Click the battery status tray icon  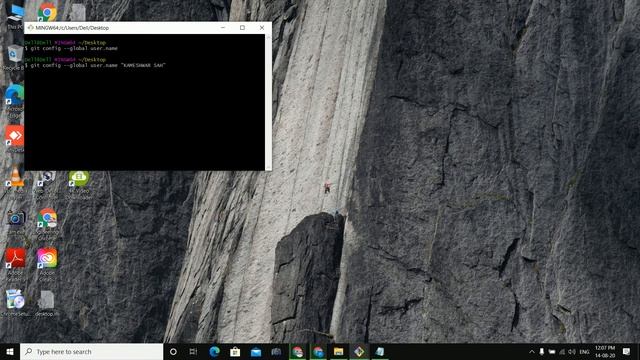click(x=552, y=351)
